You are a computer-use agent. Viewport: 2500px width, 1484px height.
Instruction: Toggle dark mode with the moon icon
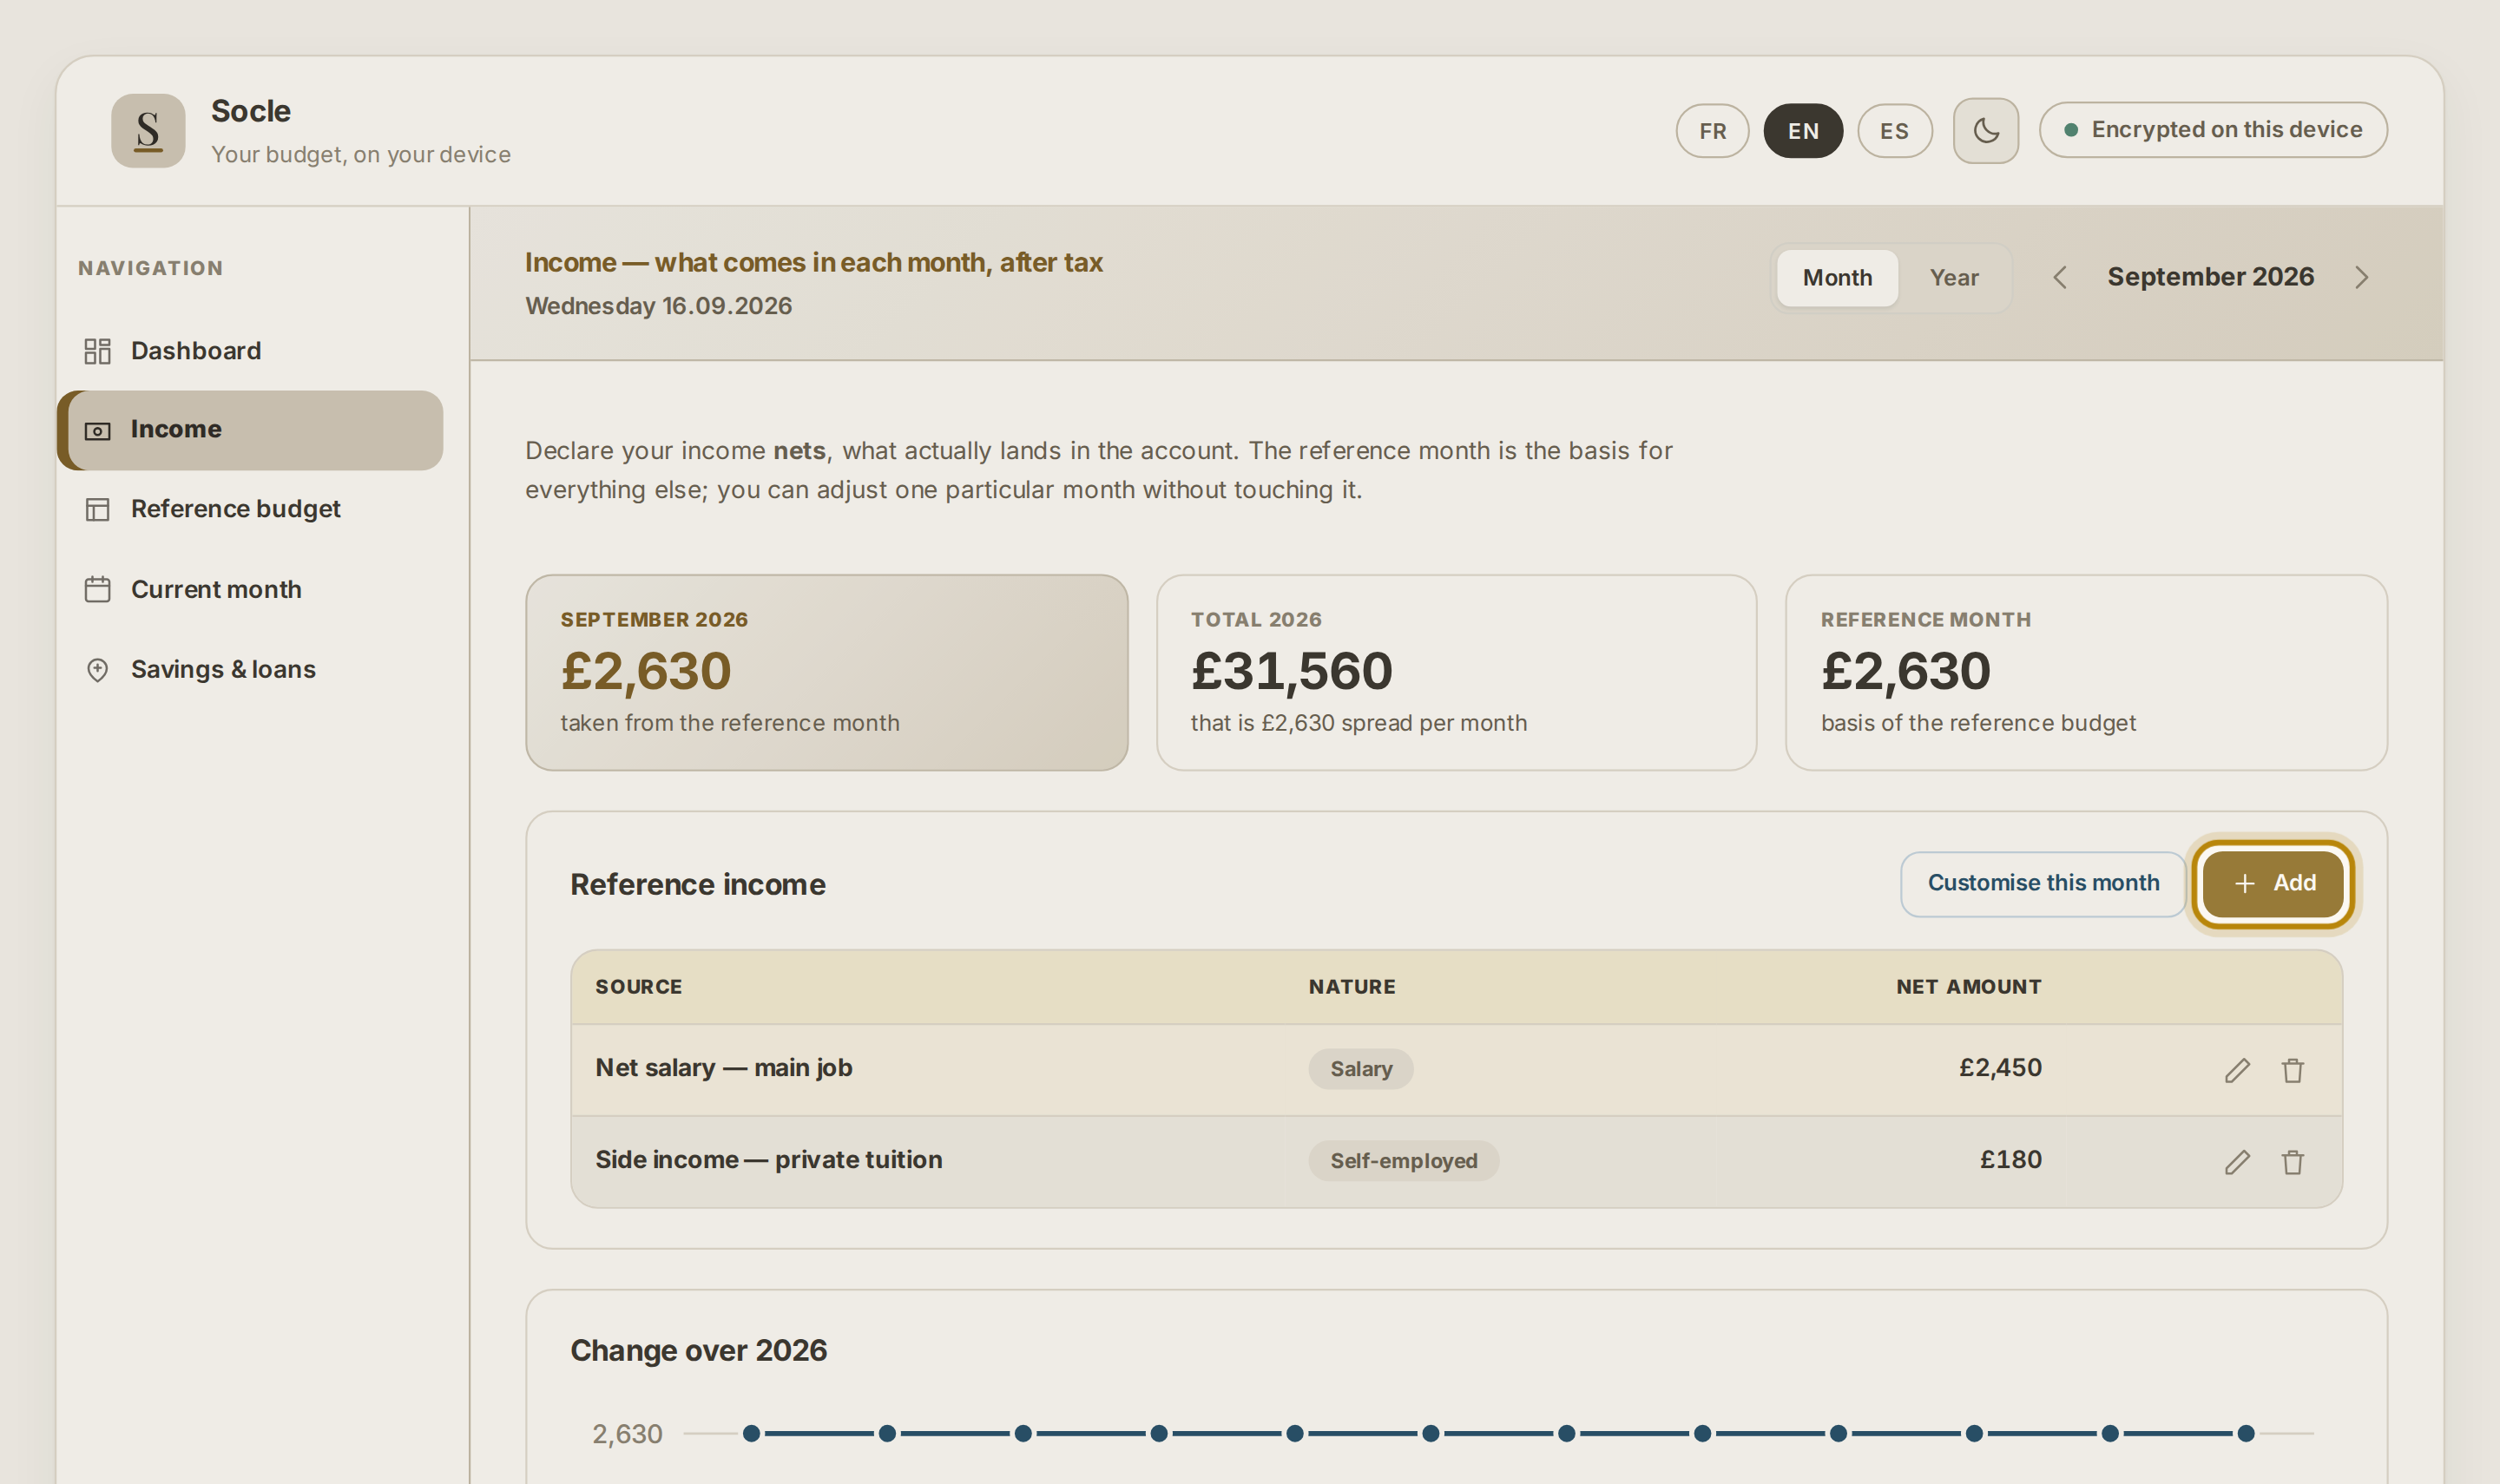[x=1985, y=131]
